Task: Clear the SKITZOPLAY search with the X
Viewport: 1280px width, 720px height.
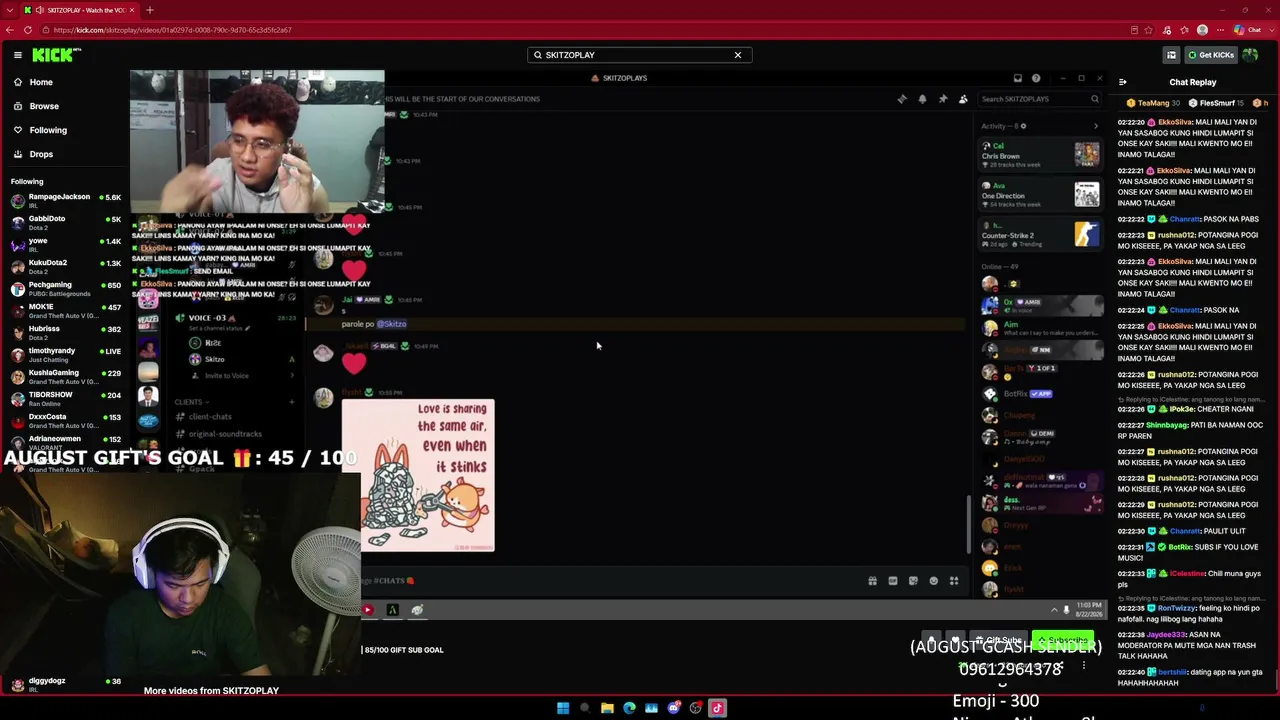Action: [738, 55]
